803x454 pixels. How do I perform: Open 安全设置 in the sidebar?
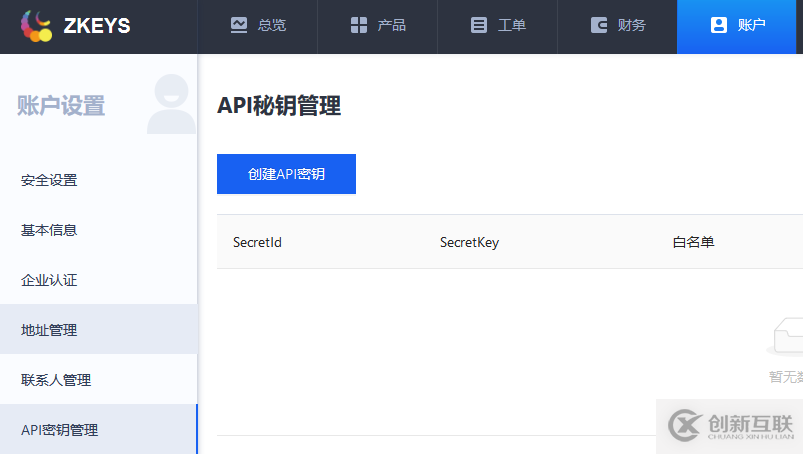pyautogui.click(x=98, y=180)
